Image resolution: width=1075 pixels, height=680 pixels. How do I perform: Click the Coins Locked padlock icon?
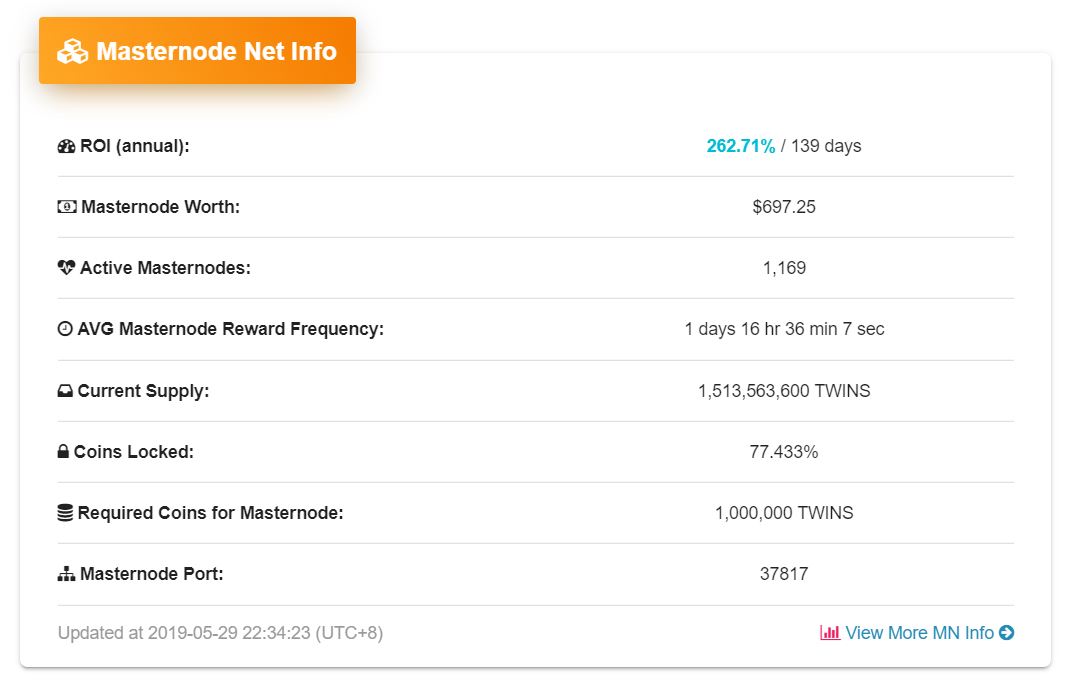(x=64, y=452)
